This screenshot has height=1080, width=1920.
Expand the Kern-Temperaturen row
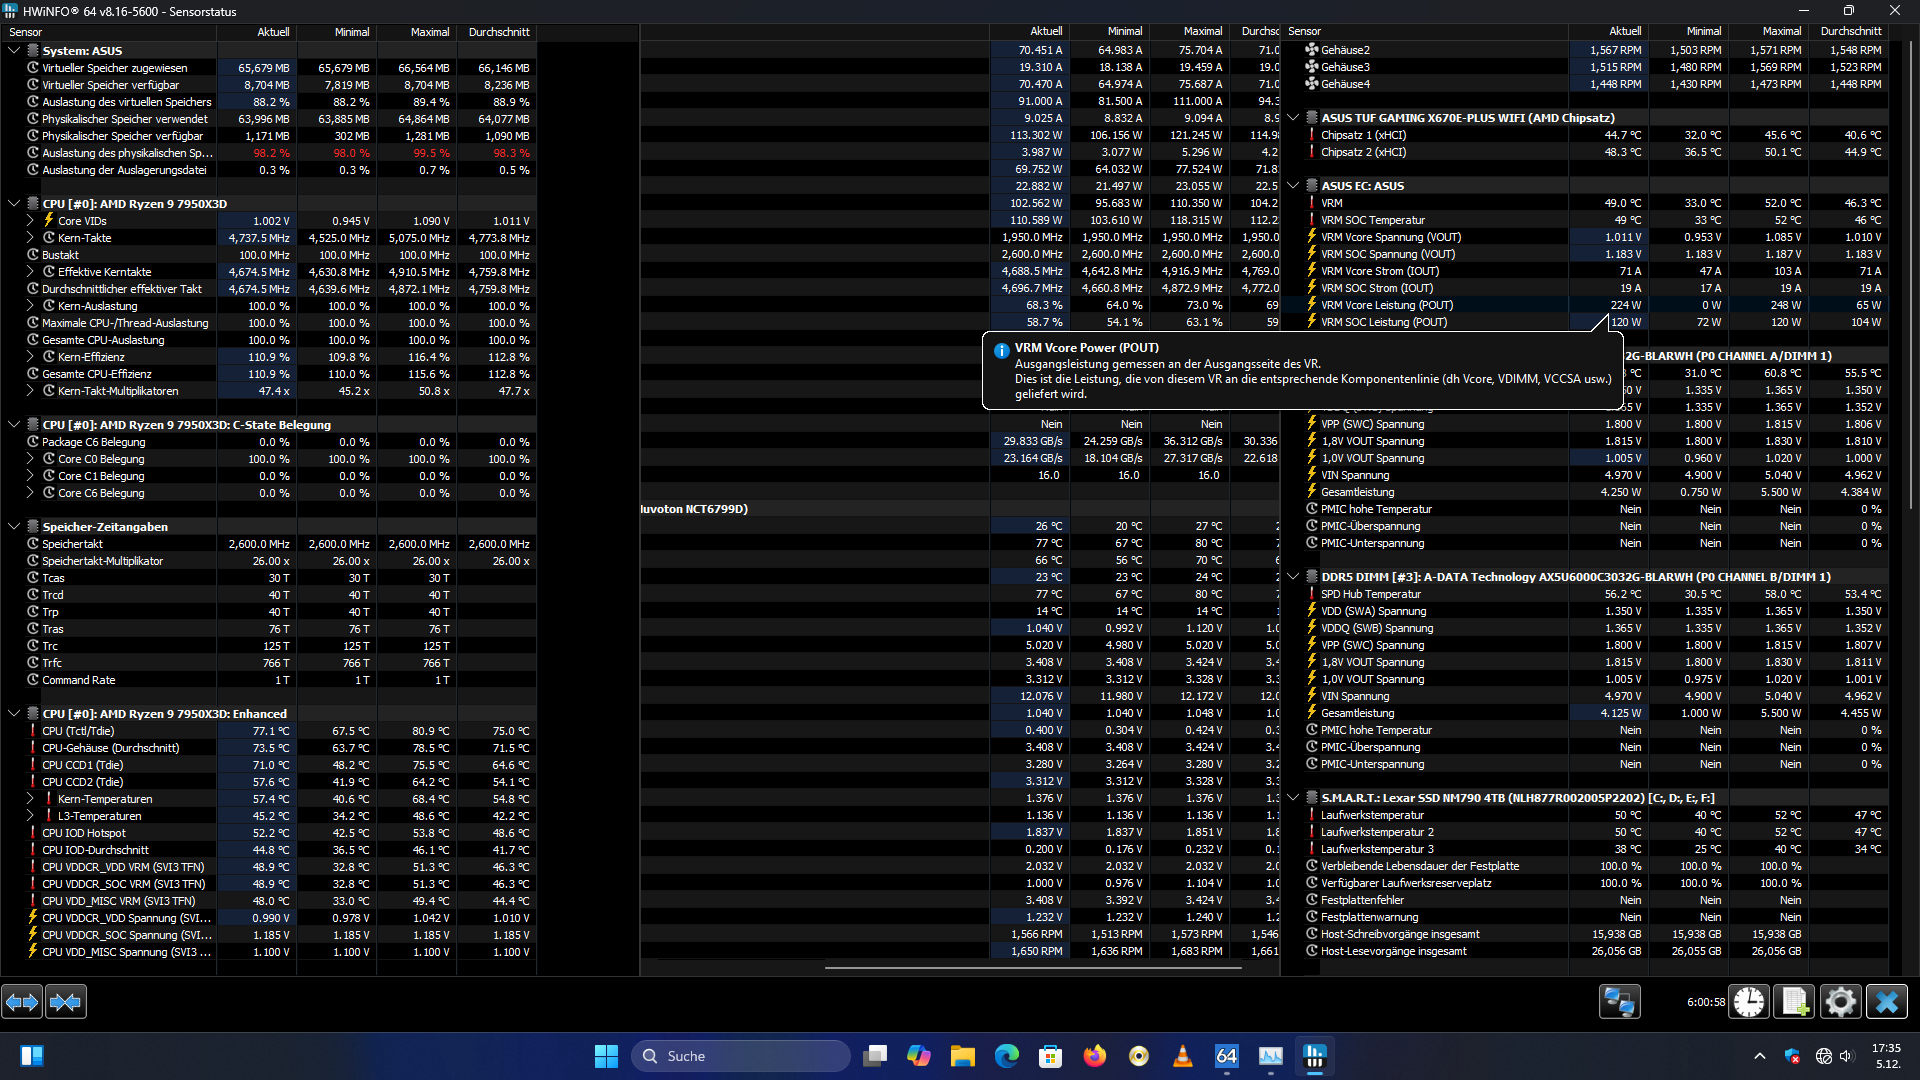pos(30,799)
